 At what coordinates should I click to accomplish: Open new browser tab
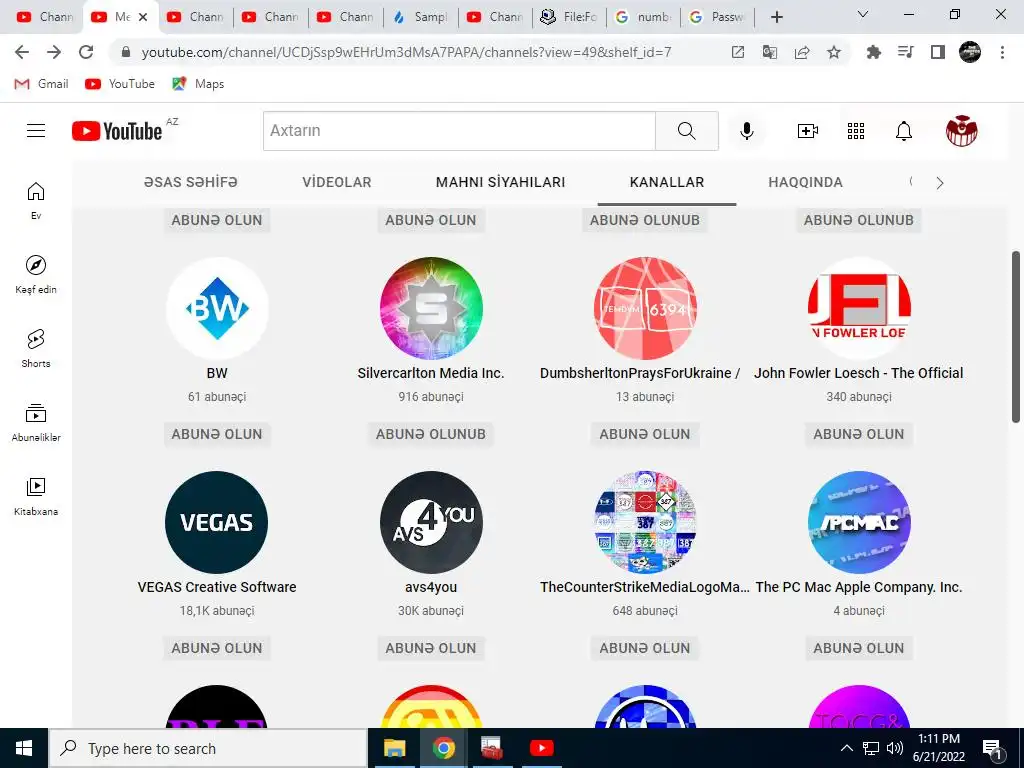pos(776,17)
